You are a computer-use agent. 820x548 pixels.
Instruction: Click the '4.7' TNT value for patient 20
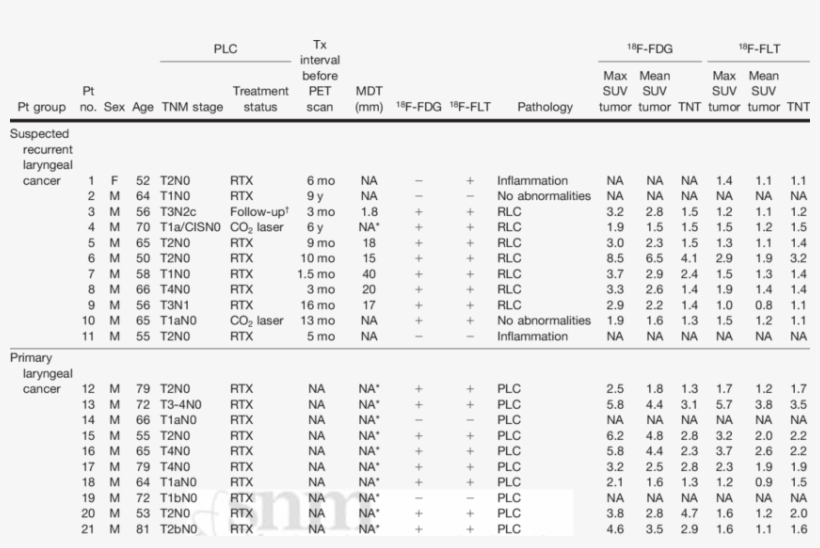click(689, 513)
